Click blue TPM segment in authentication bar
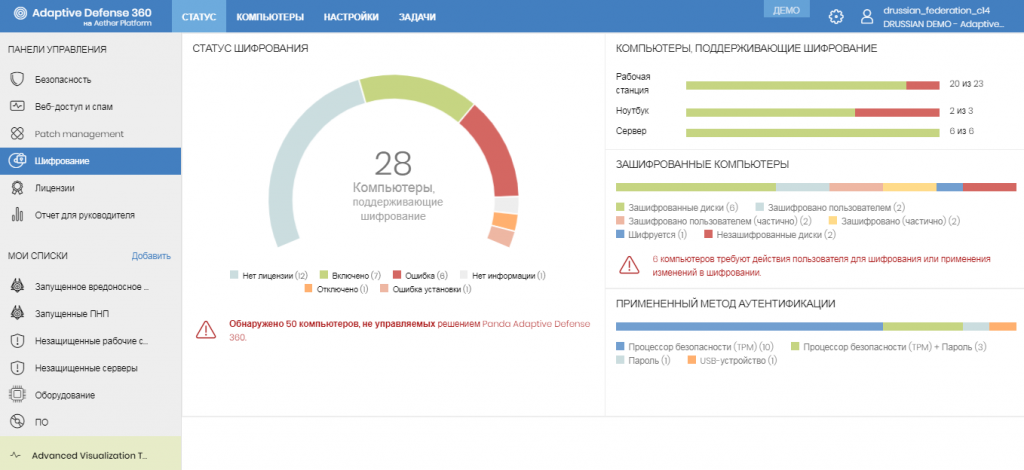Screen dimensions: 1024x470 [749, 326]
